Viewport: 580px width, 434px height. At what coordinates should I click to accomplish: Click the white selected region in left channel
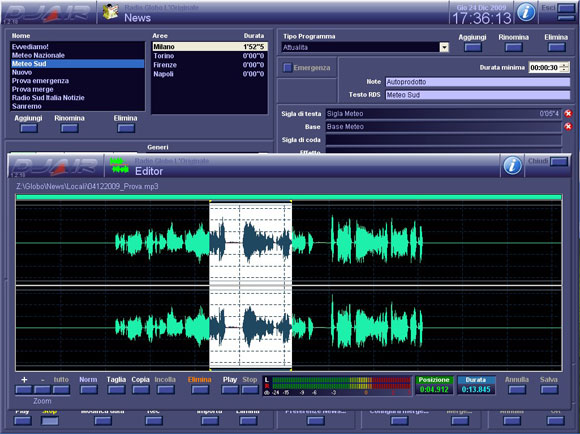point(250,243)
